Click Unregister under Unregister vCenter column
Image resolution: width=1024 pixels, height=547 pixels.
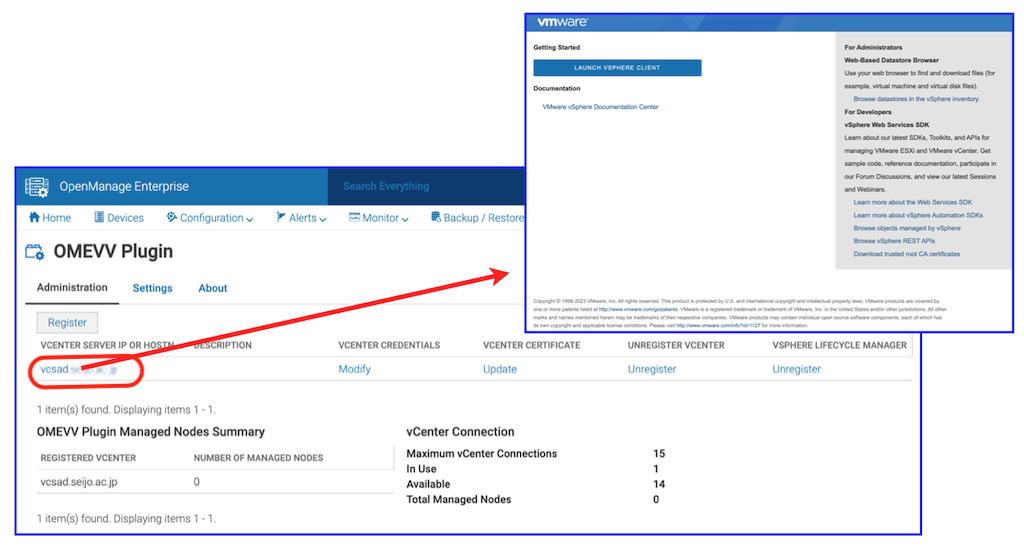[652, 369]
